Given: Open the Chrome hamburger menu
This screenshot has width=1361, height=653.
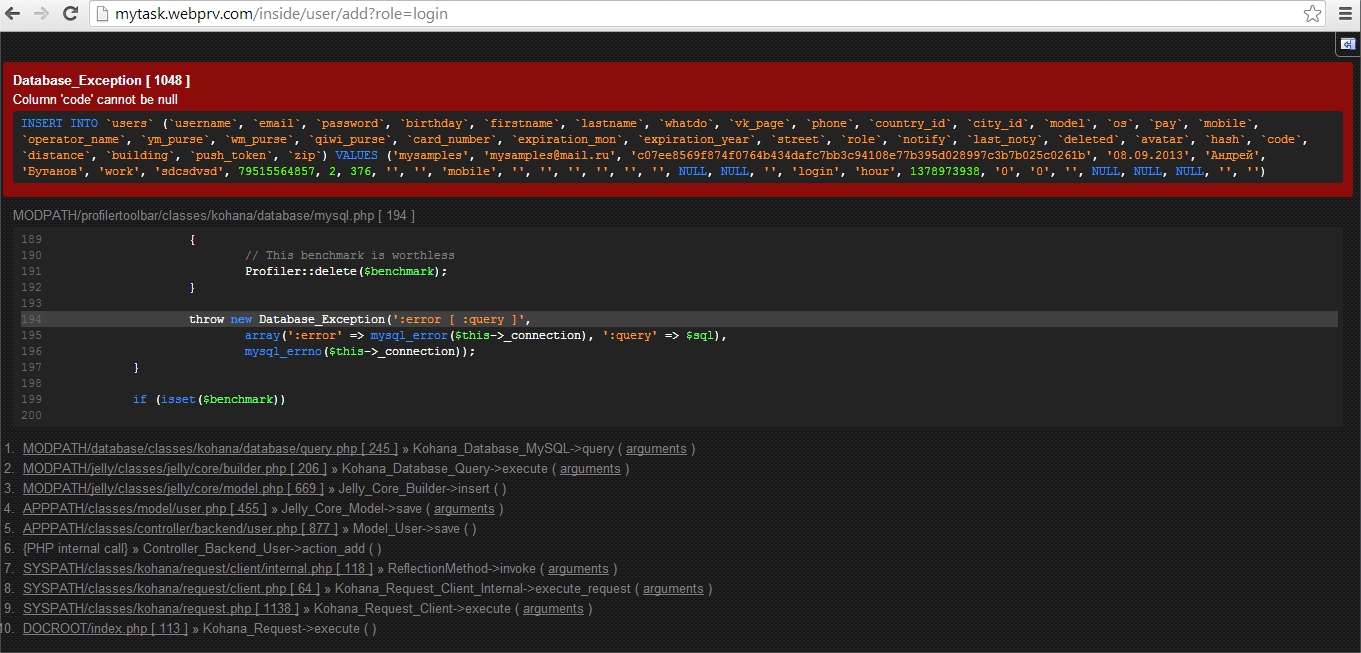Looking at the screenshot, I should 1344,14.
